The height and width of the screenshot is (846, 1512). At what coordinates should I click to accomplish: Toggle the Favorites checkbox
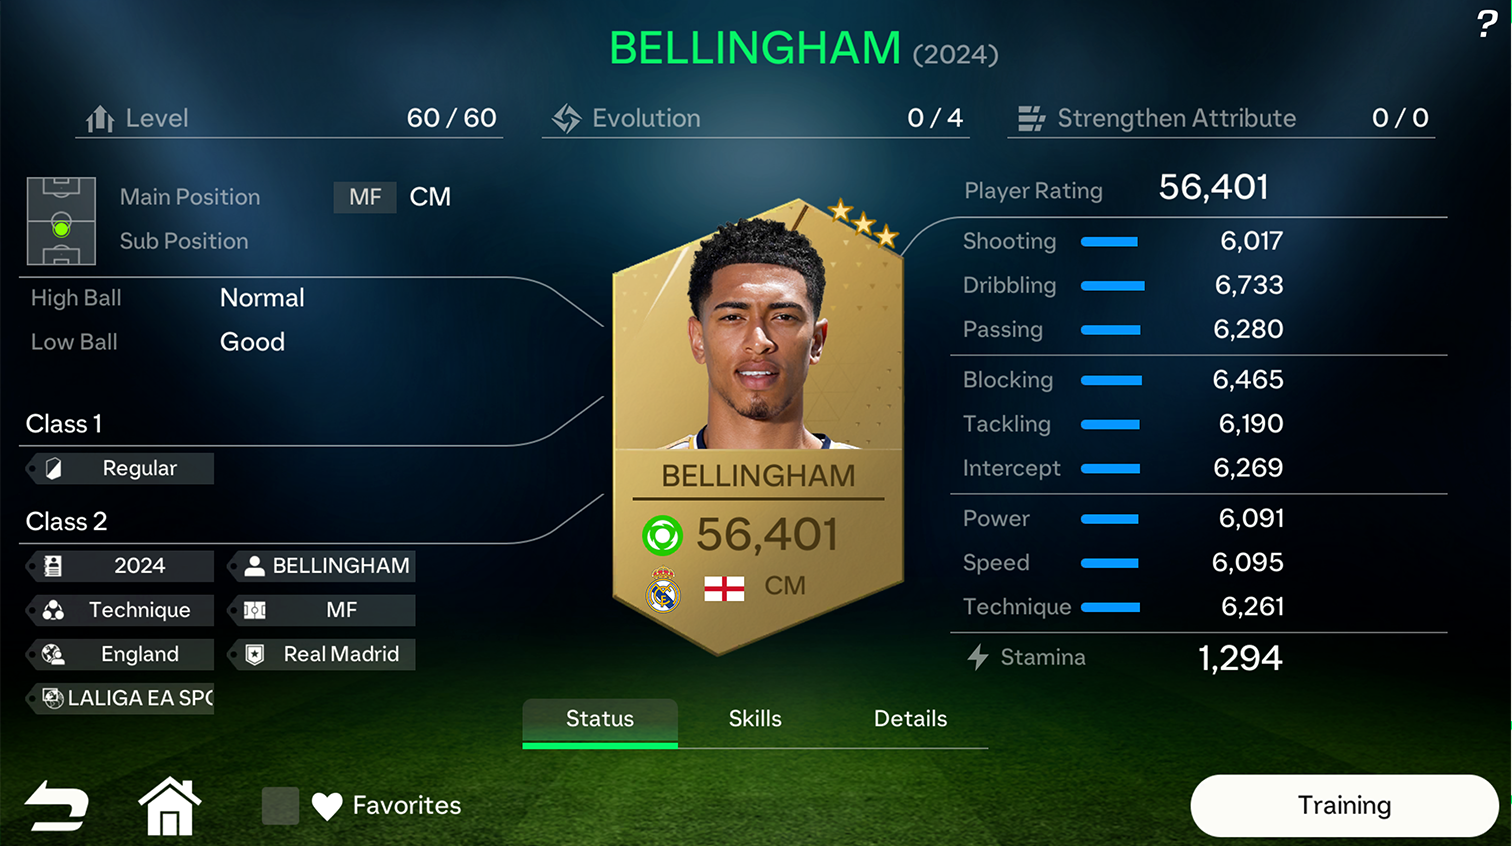(x=280, y=806)
